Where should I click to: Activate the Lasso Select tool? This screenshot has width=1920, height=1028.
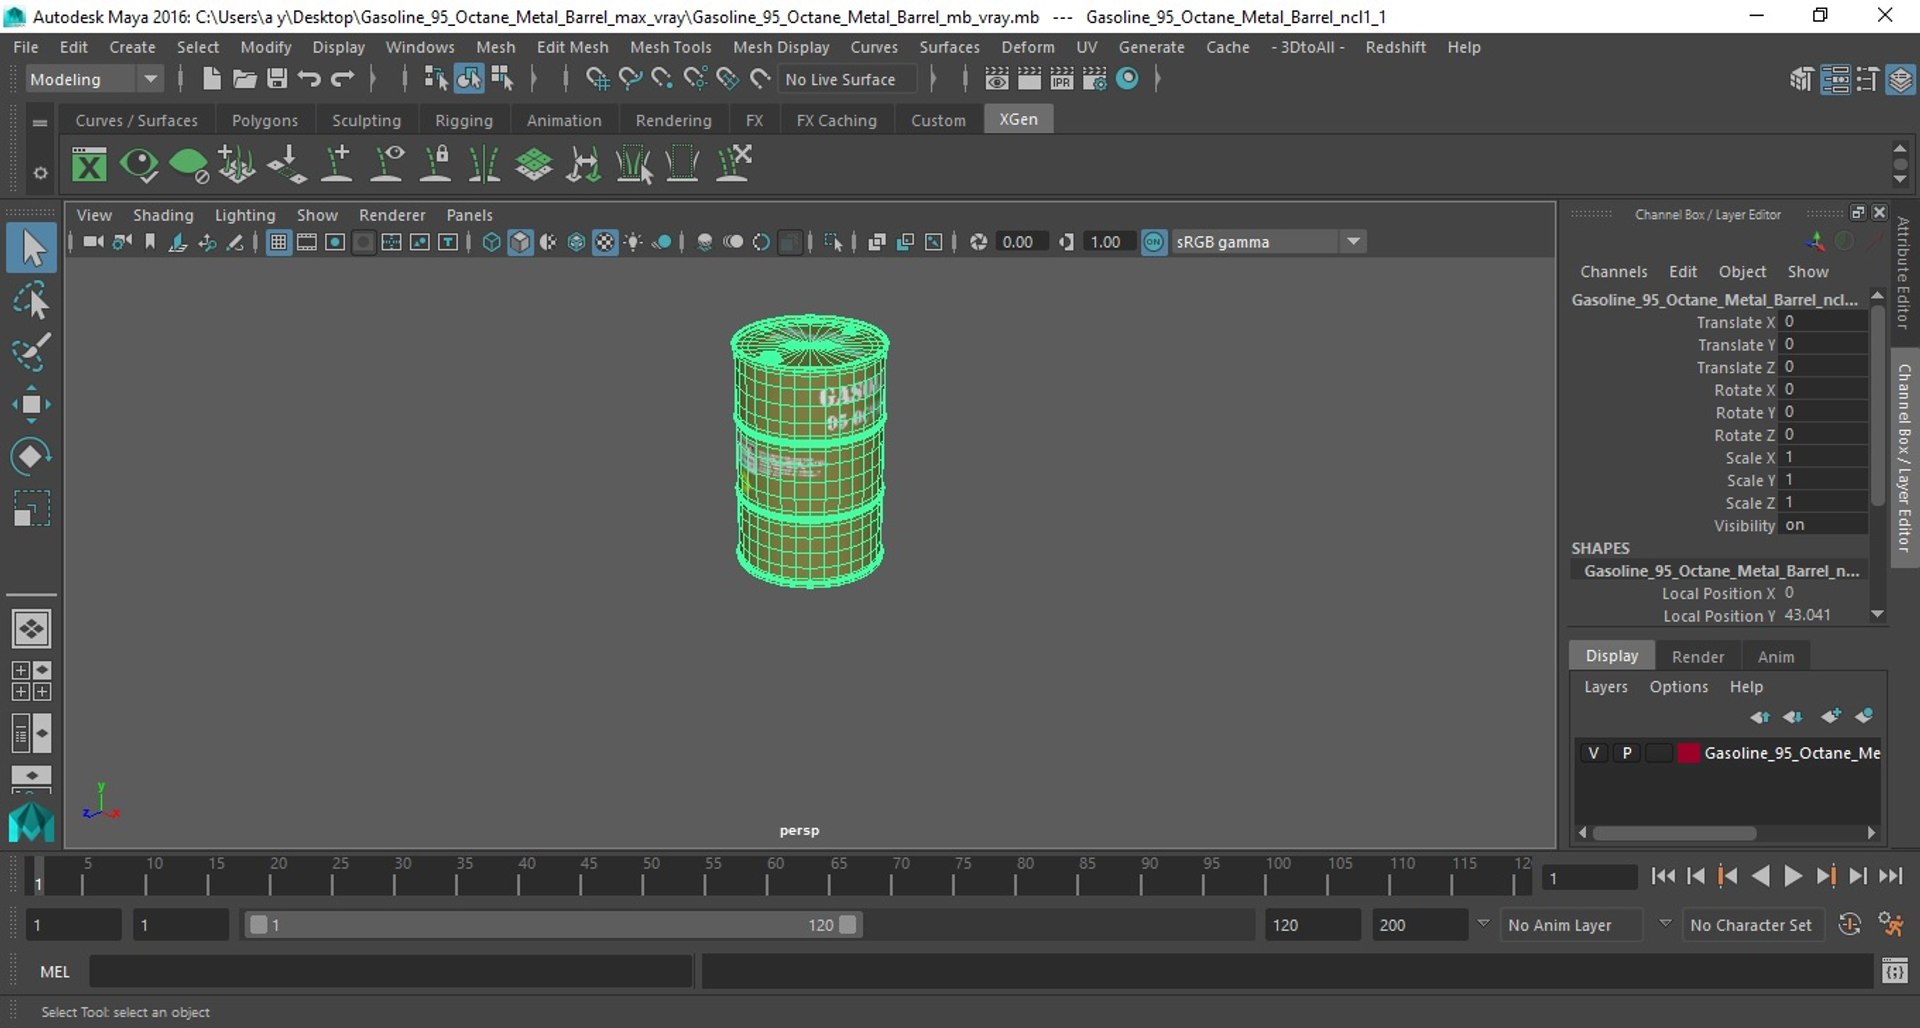point(31,300)
